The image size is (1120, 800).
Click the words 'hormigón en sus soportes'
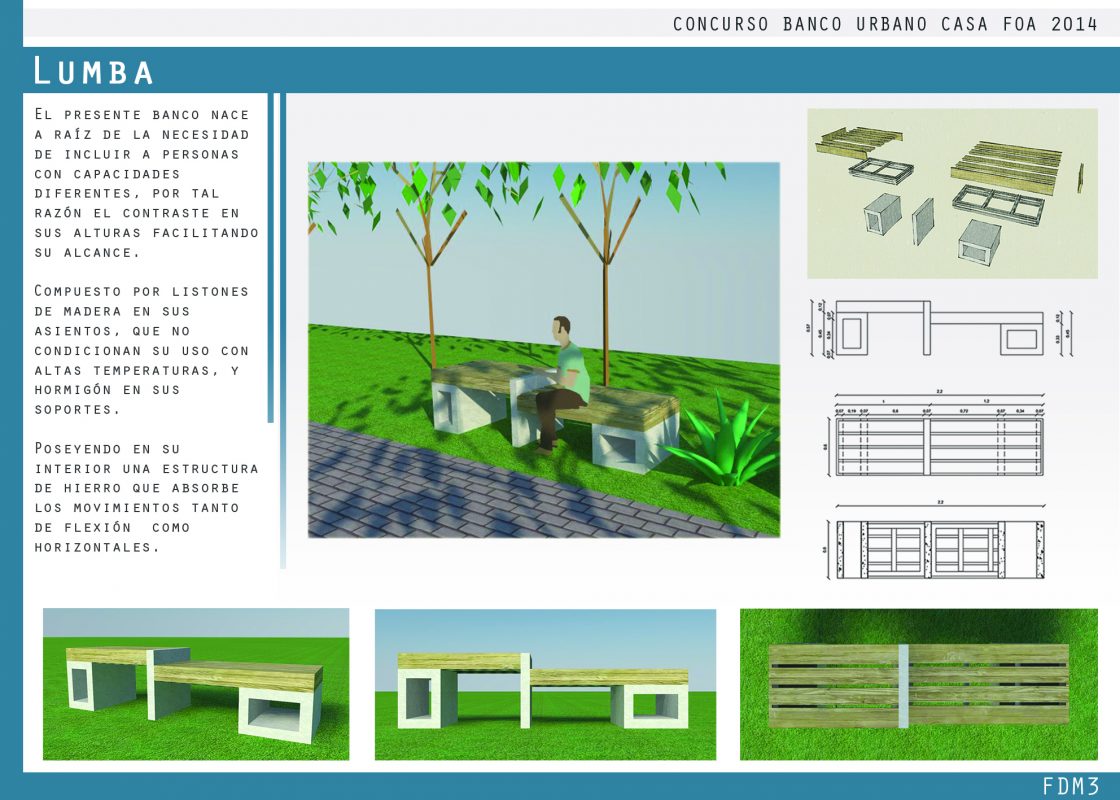[x=107, y=399]
